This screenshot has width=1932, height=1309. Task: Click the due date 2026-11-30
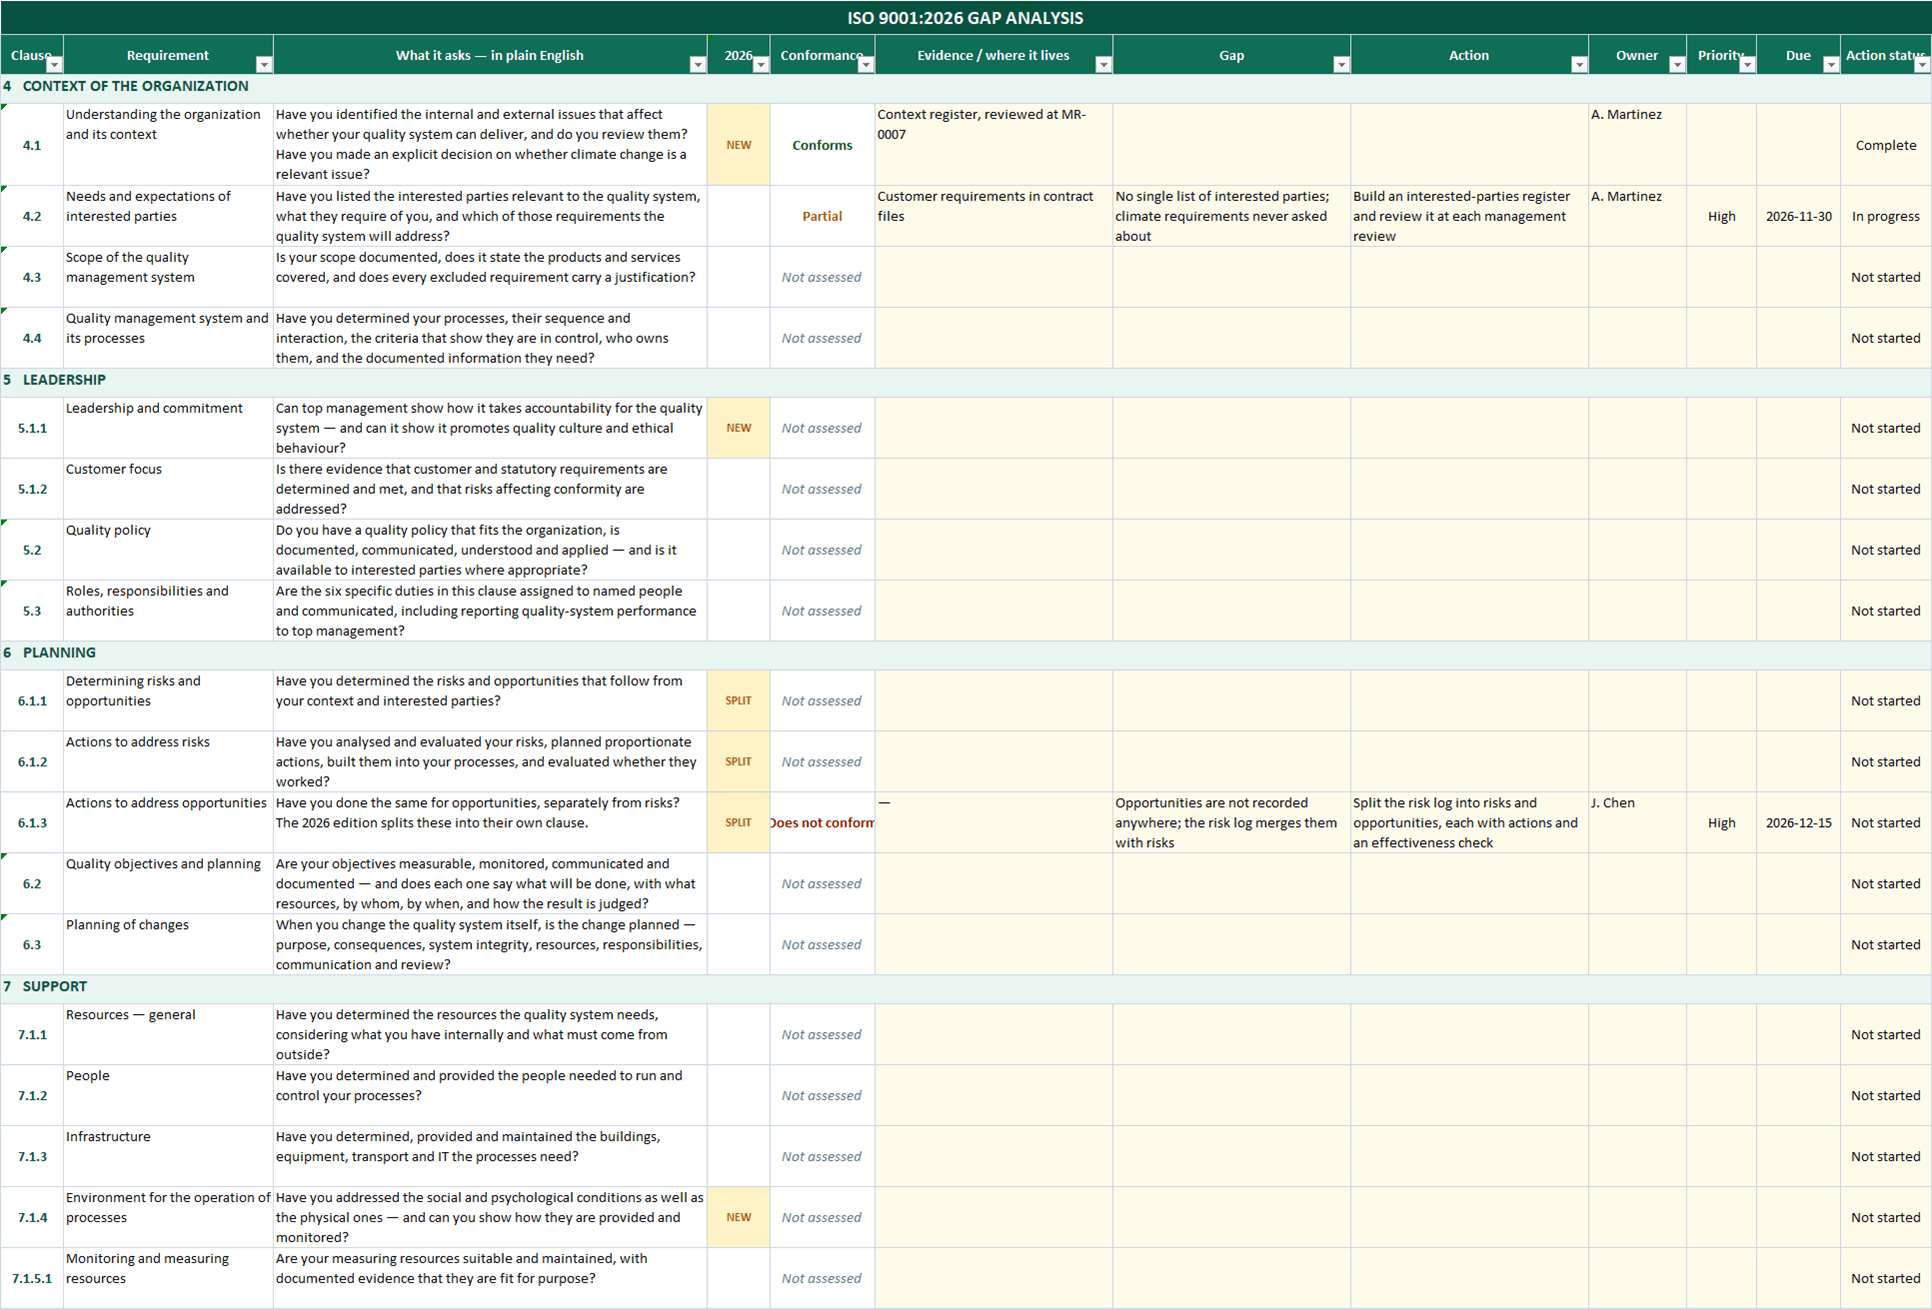pos(1798,216)
